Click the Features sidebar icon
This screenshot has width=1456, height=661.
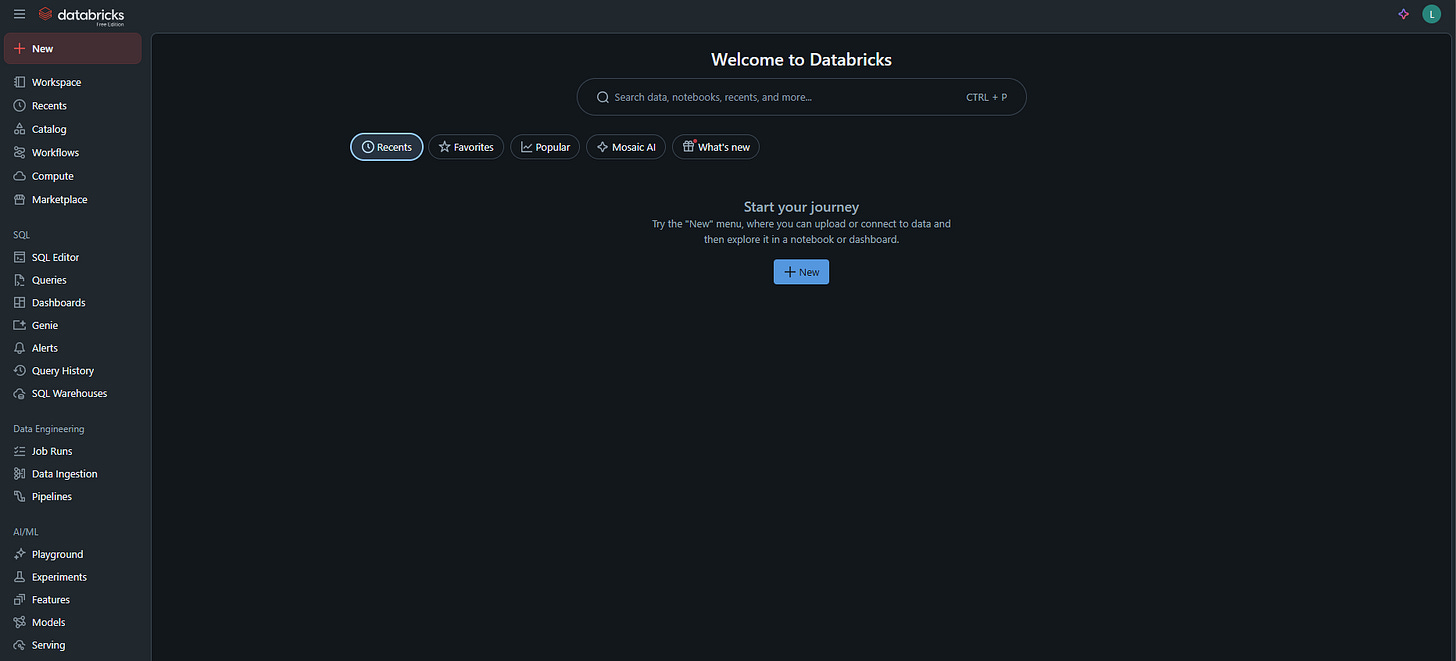point(20,600)
